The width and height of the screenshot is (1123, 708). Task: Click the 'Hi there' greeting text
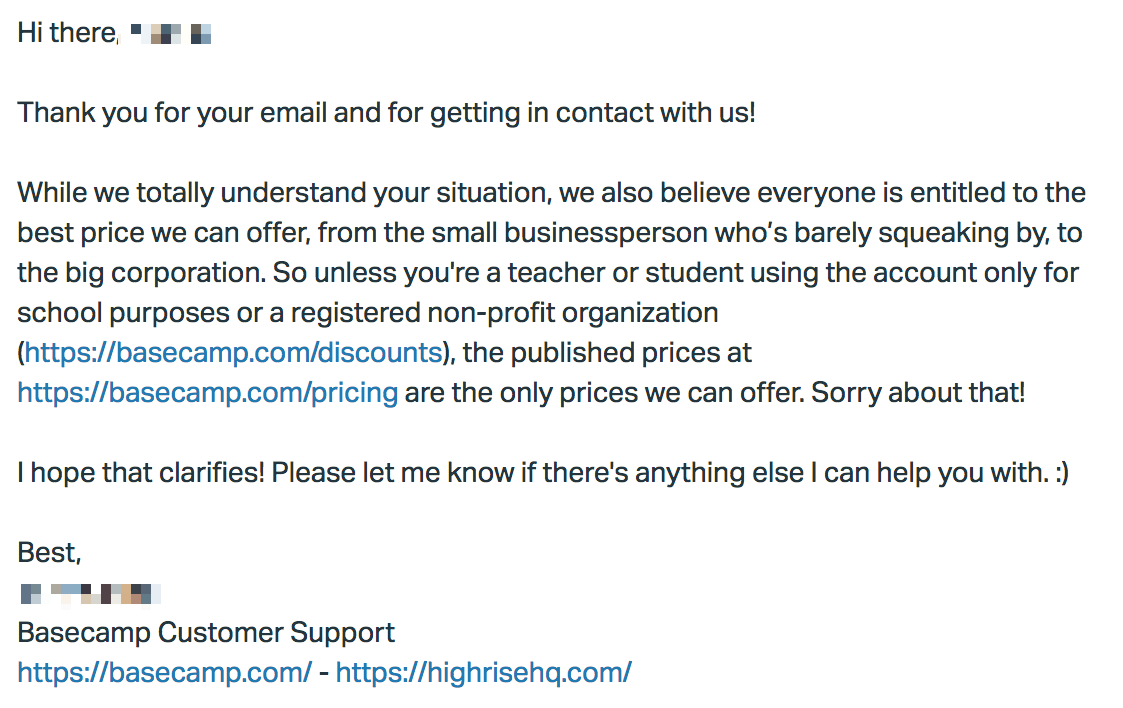point(67,33)
